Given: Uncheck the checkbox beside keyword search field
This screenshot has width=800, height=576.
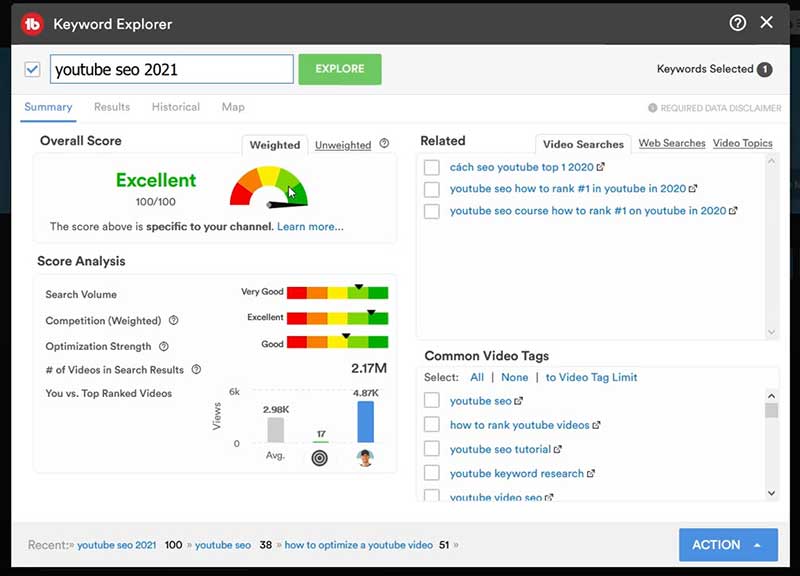Looking at the screenshot, I should point(33,69).
